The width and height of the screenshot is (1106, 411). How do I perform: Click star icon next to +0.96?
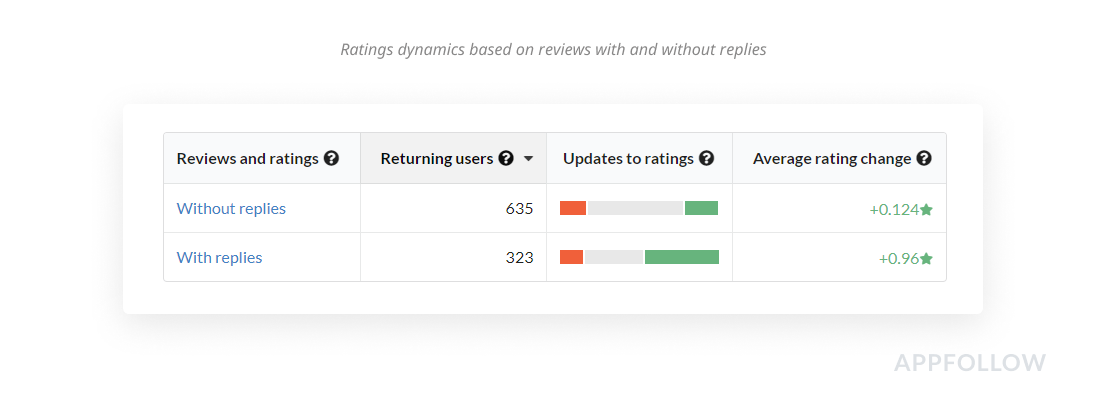(926, 258)
